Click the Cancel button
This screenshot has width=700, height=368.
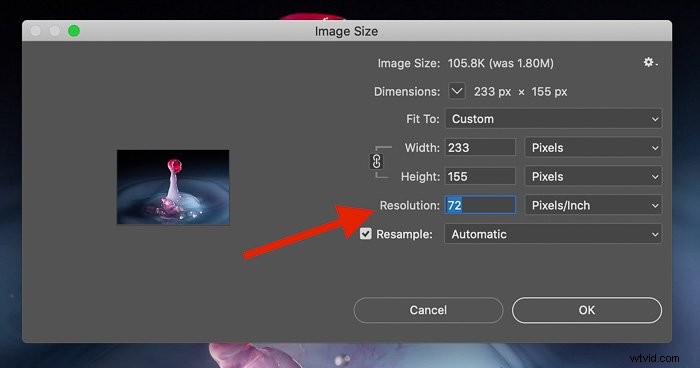point(428,310)
